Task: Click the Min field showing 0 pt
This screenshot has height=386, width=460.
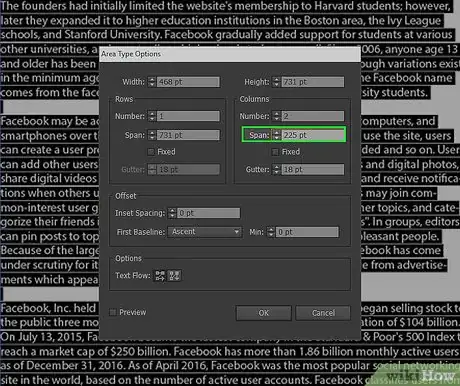Action: coord(307,232)
